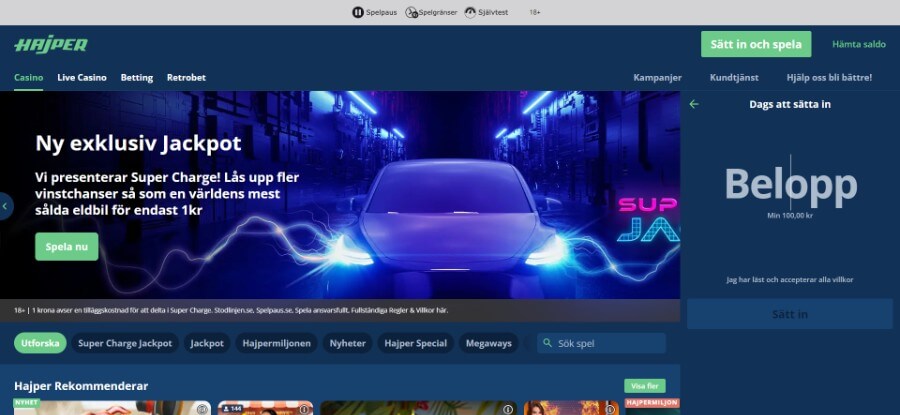900x415 pixels.
Task: Open the Retrobet tab
Action: [x=187, y=77]
